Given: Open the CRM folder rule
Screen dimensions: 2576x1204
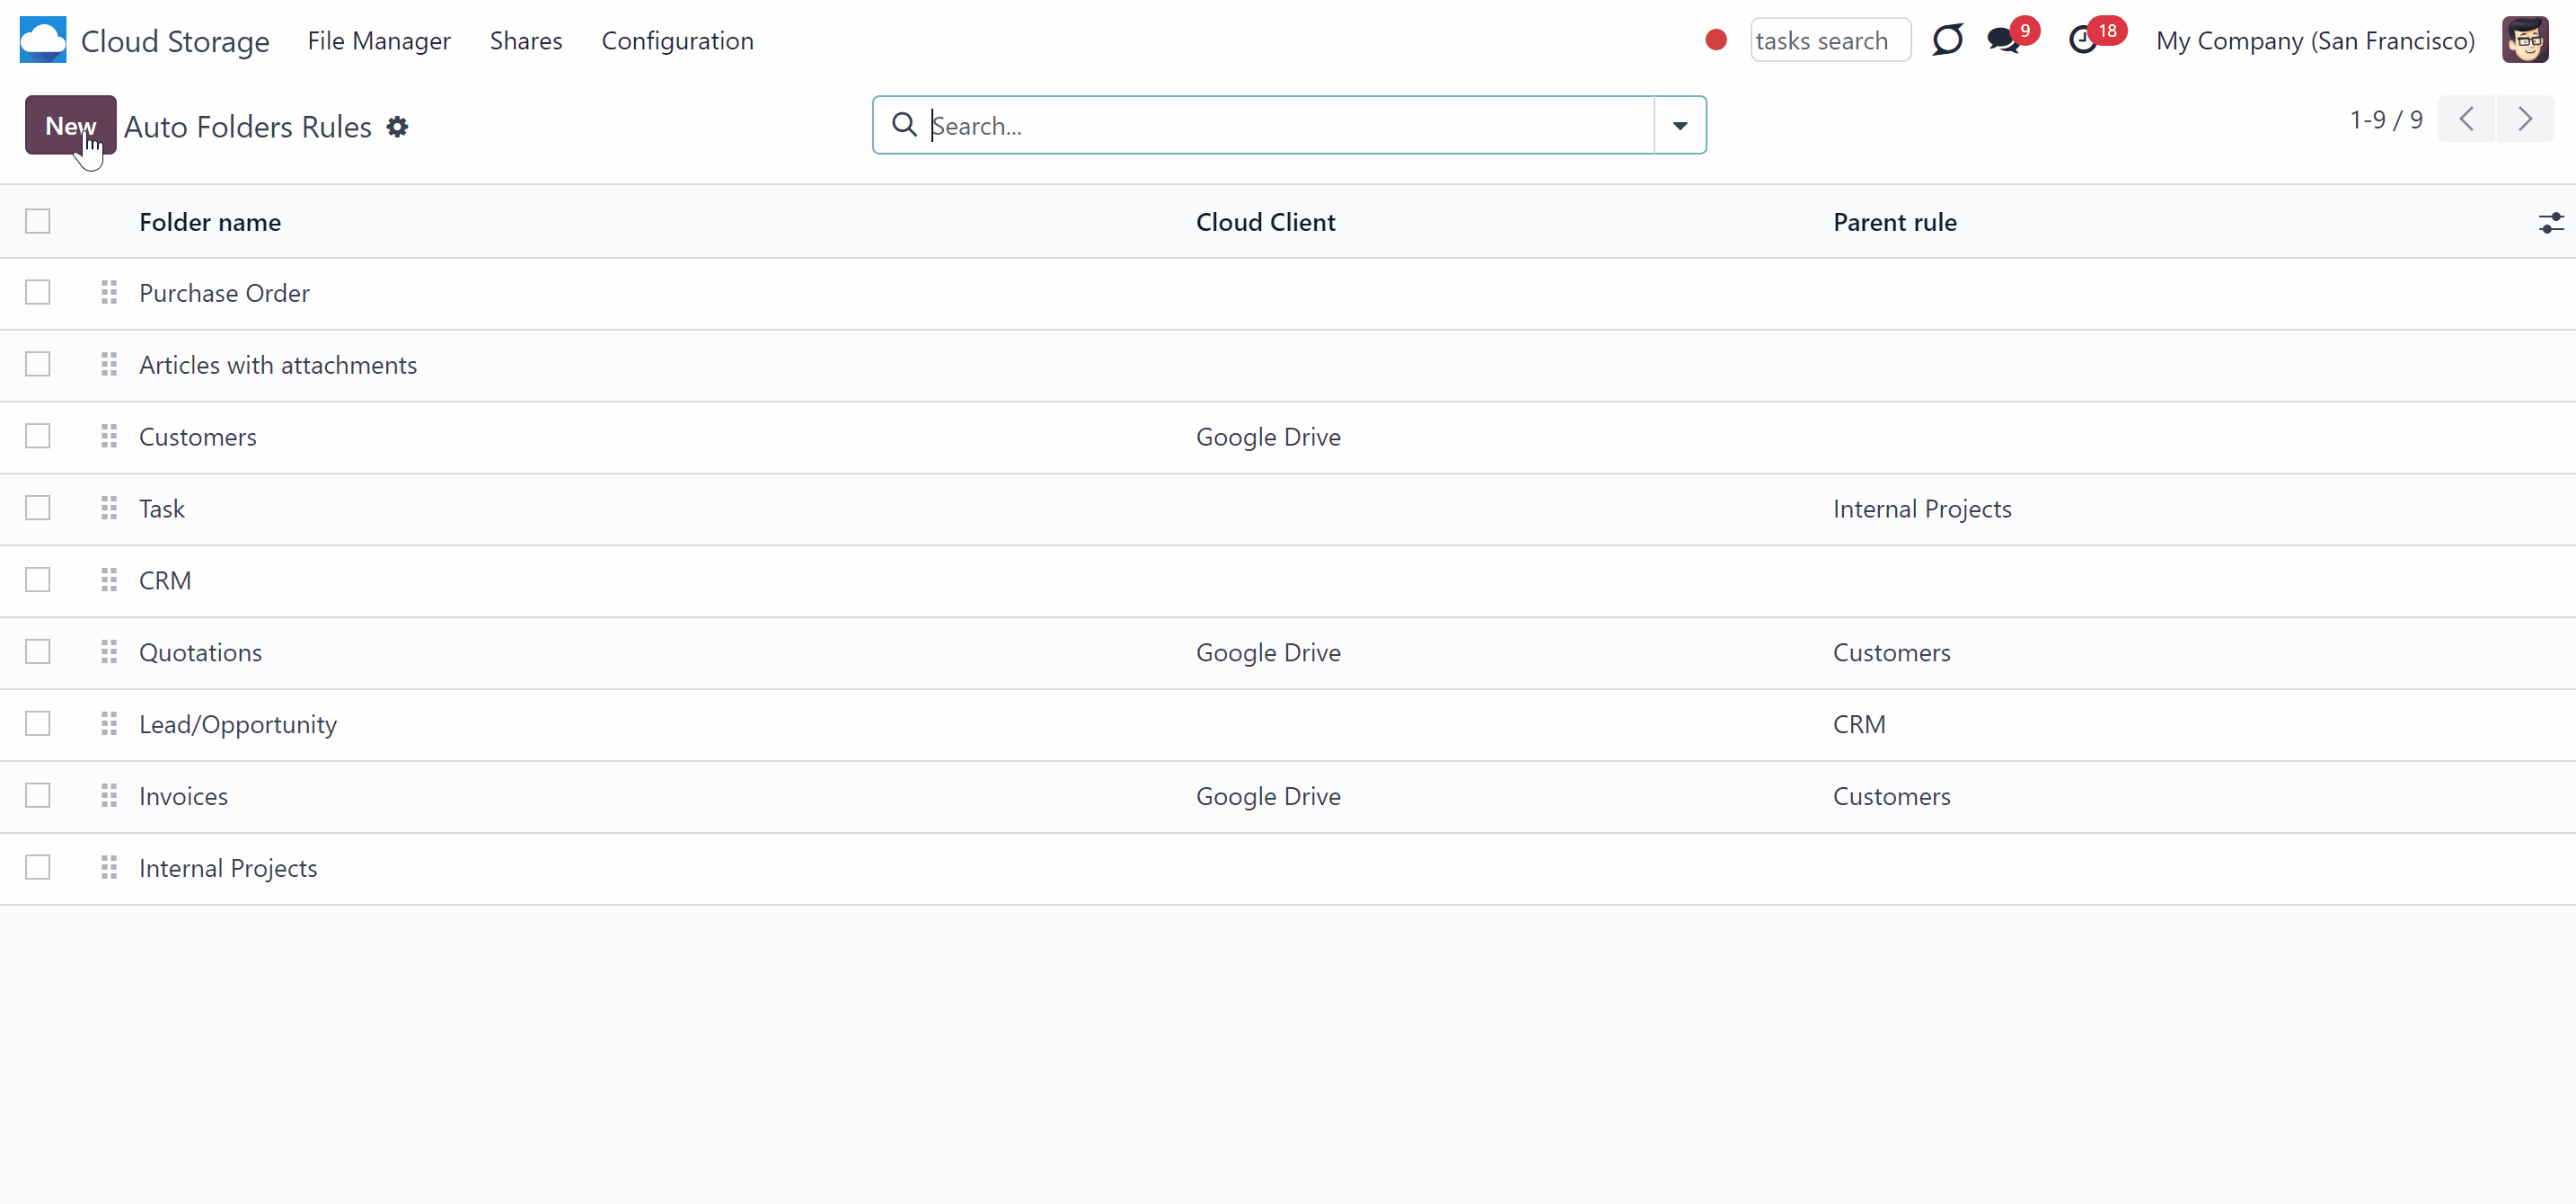Looking at the screenshot, I should [165, 581].
